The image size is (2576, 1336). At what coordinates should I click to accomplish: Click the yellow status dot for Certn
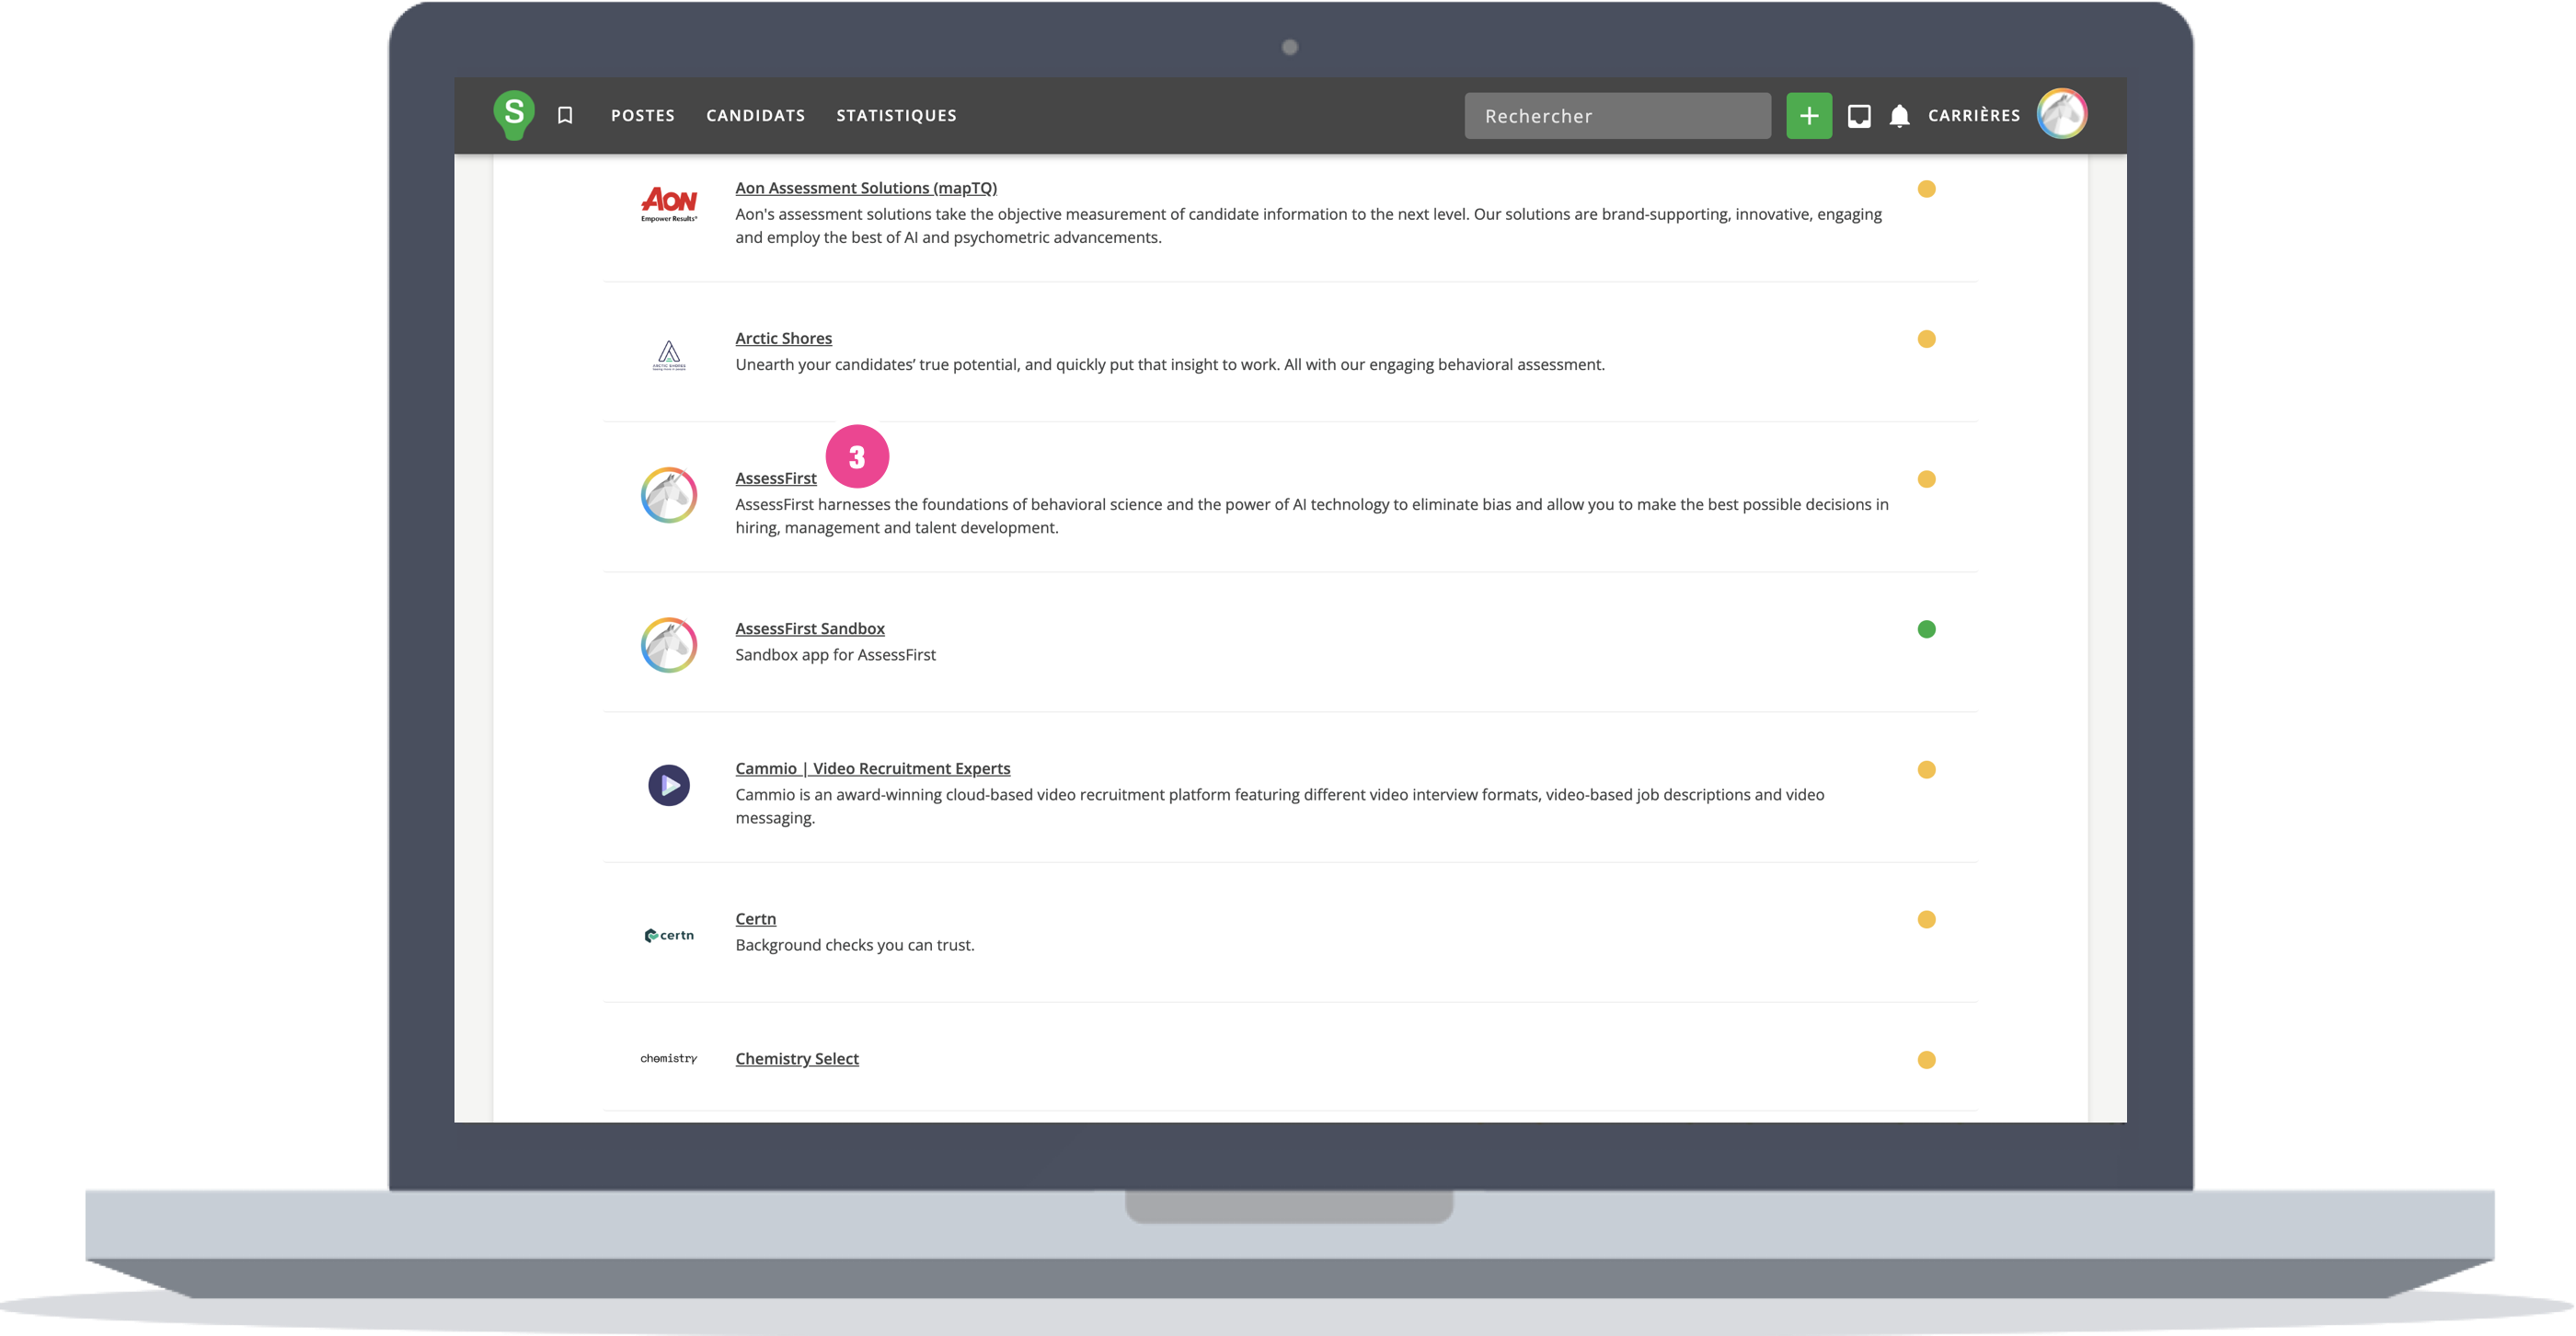(x=1926, y=919)
